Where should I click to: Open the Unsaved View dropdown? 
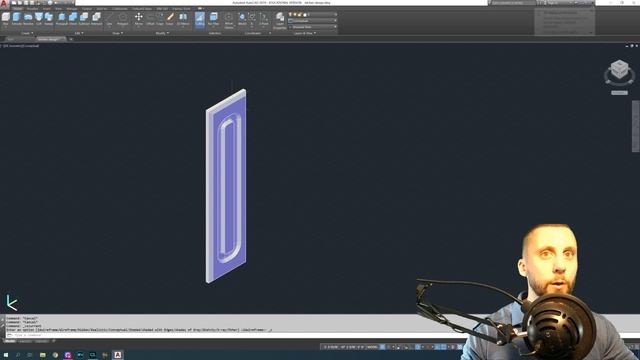(x=313, y=27)
